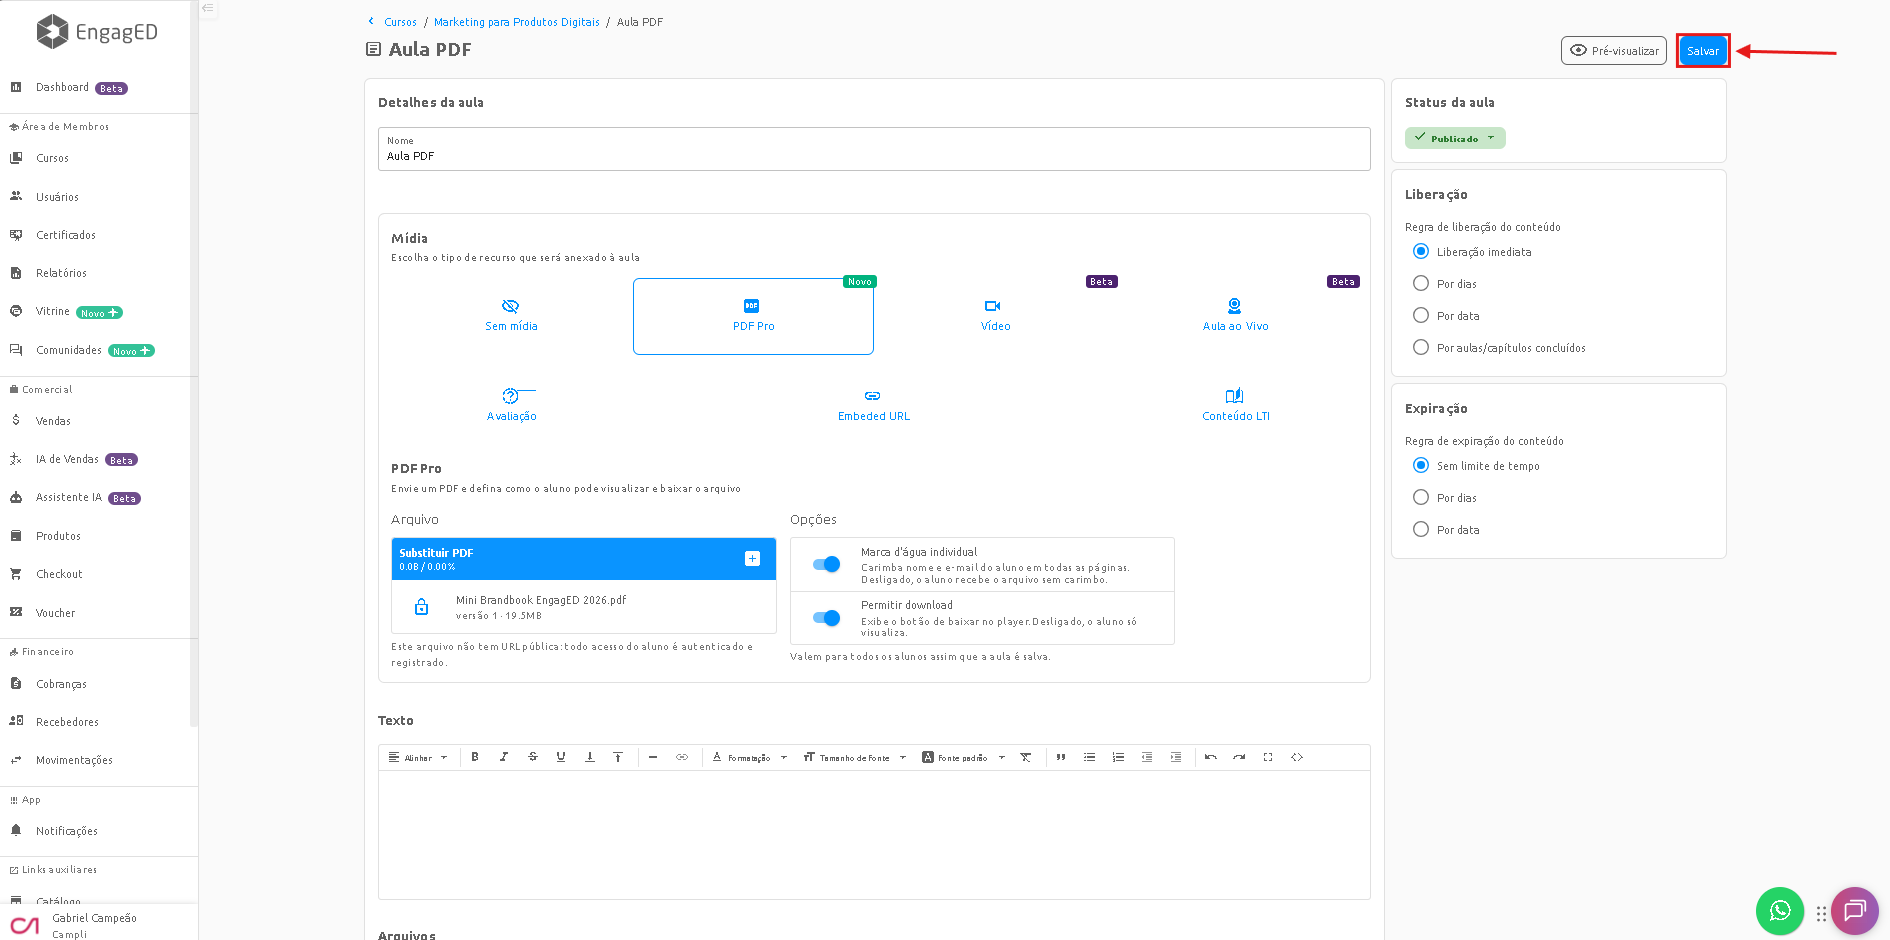
Task: Click the Nome input field
Action: (x=874, y=149)
